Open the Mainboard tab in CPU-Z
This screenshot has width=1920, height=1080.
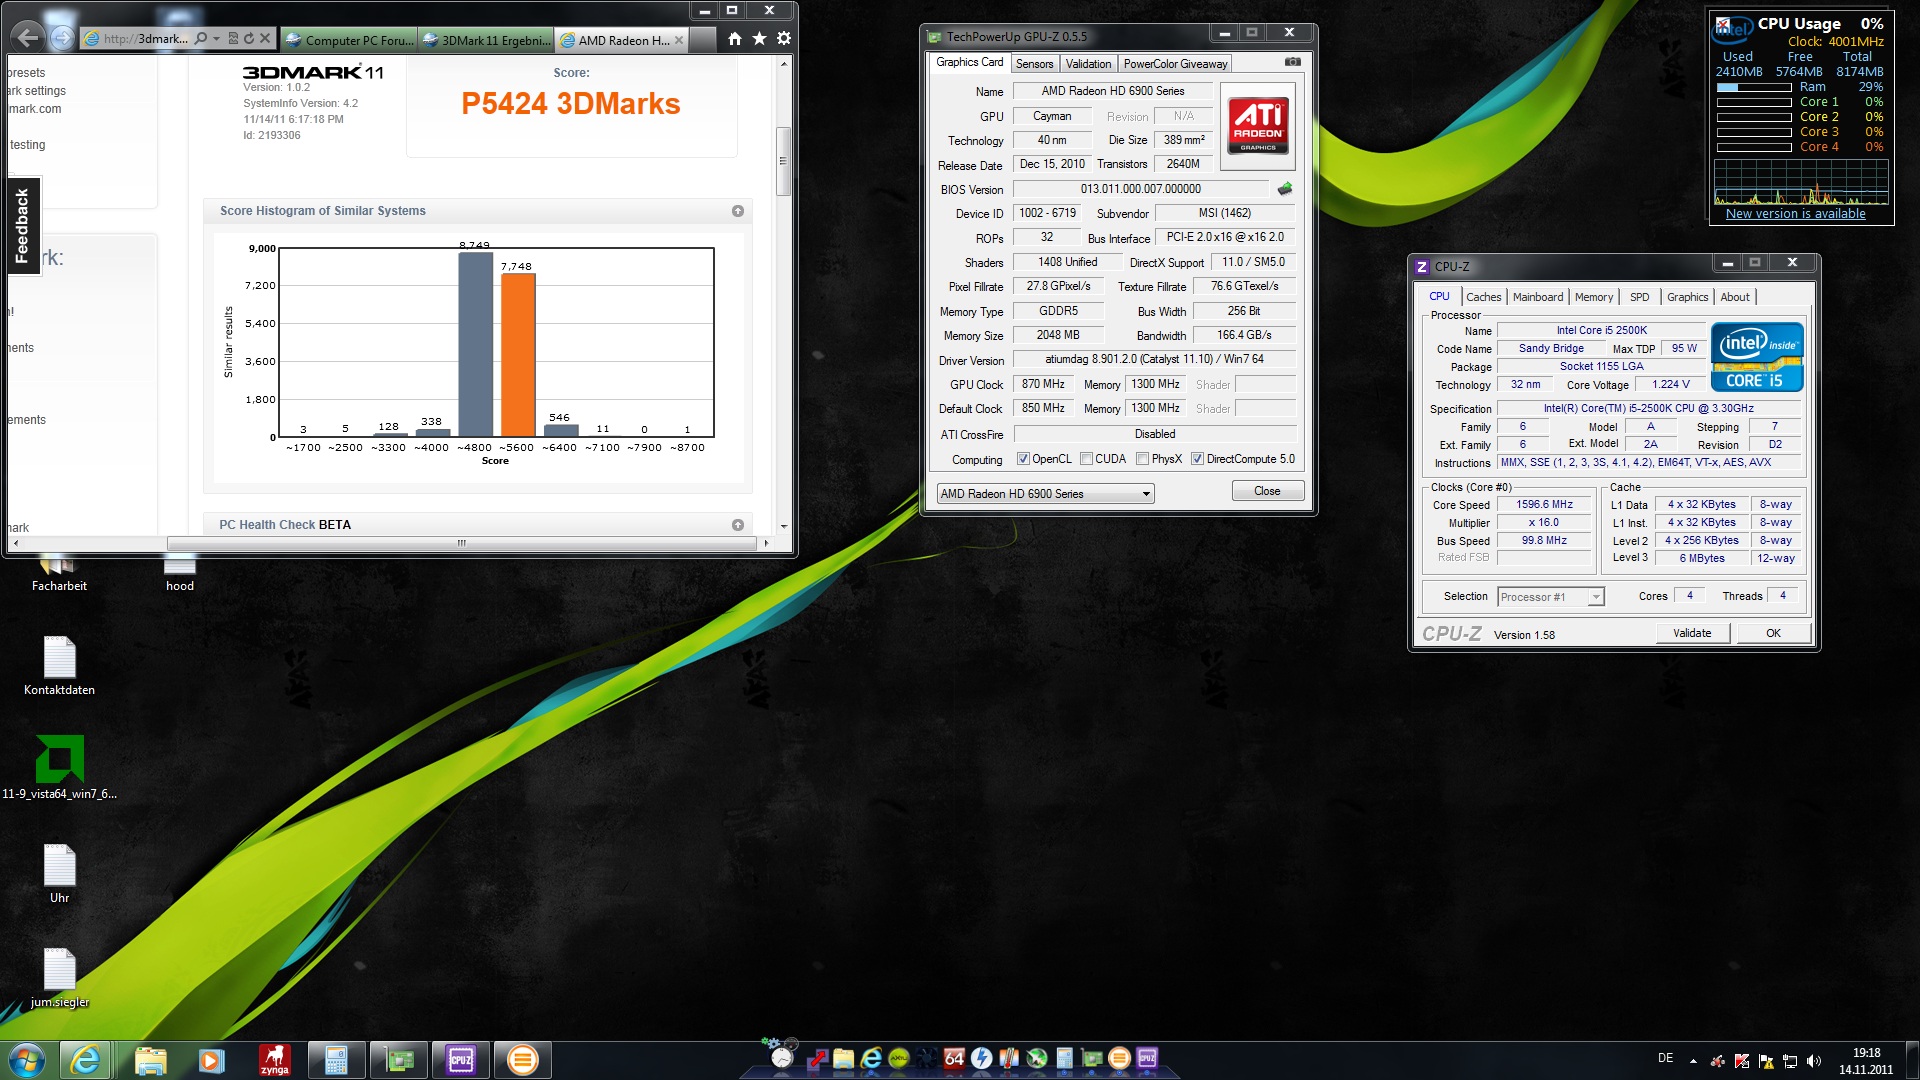[1537, 297]
